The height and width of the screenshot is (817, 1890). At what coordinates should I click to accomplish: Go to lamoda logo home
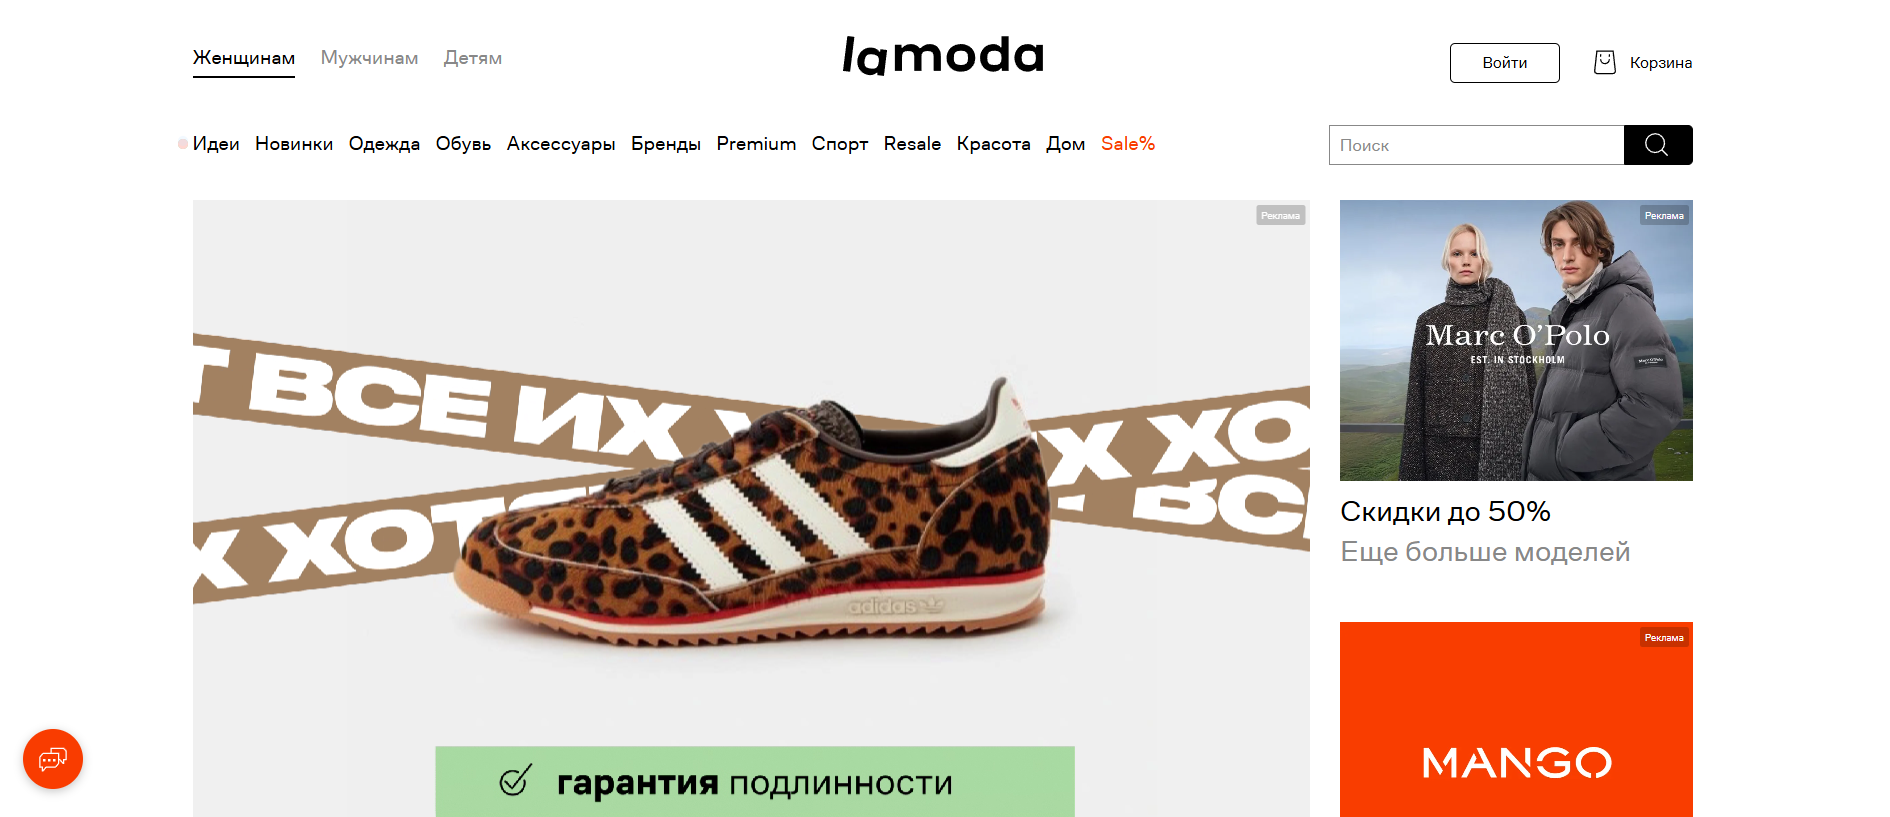point(943,56)
